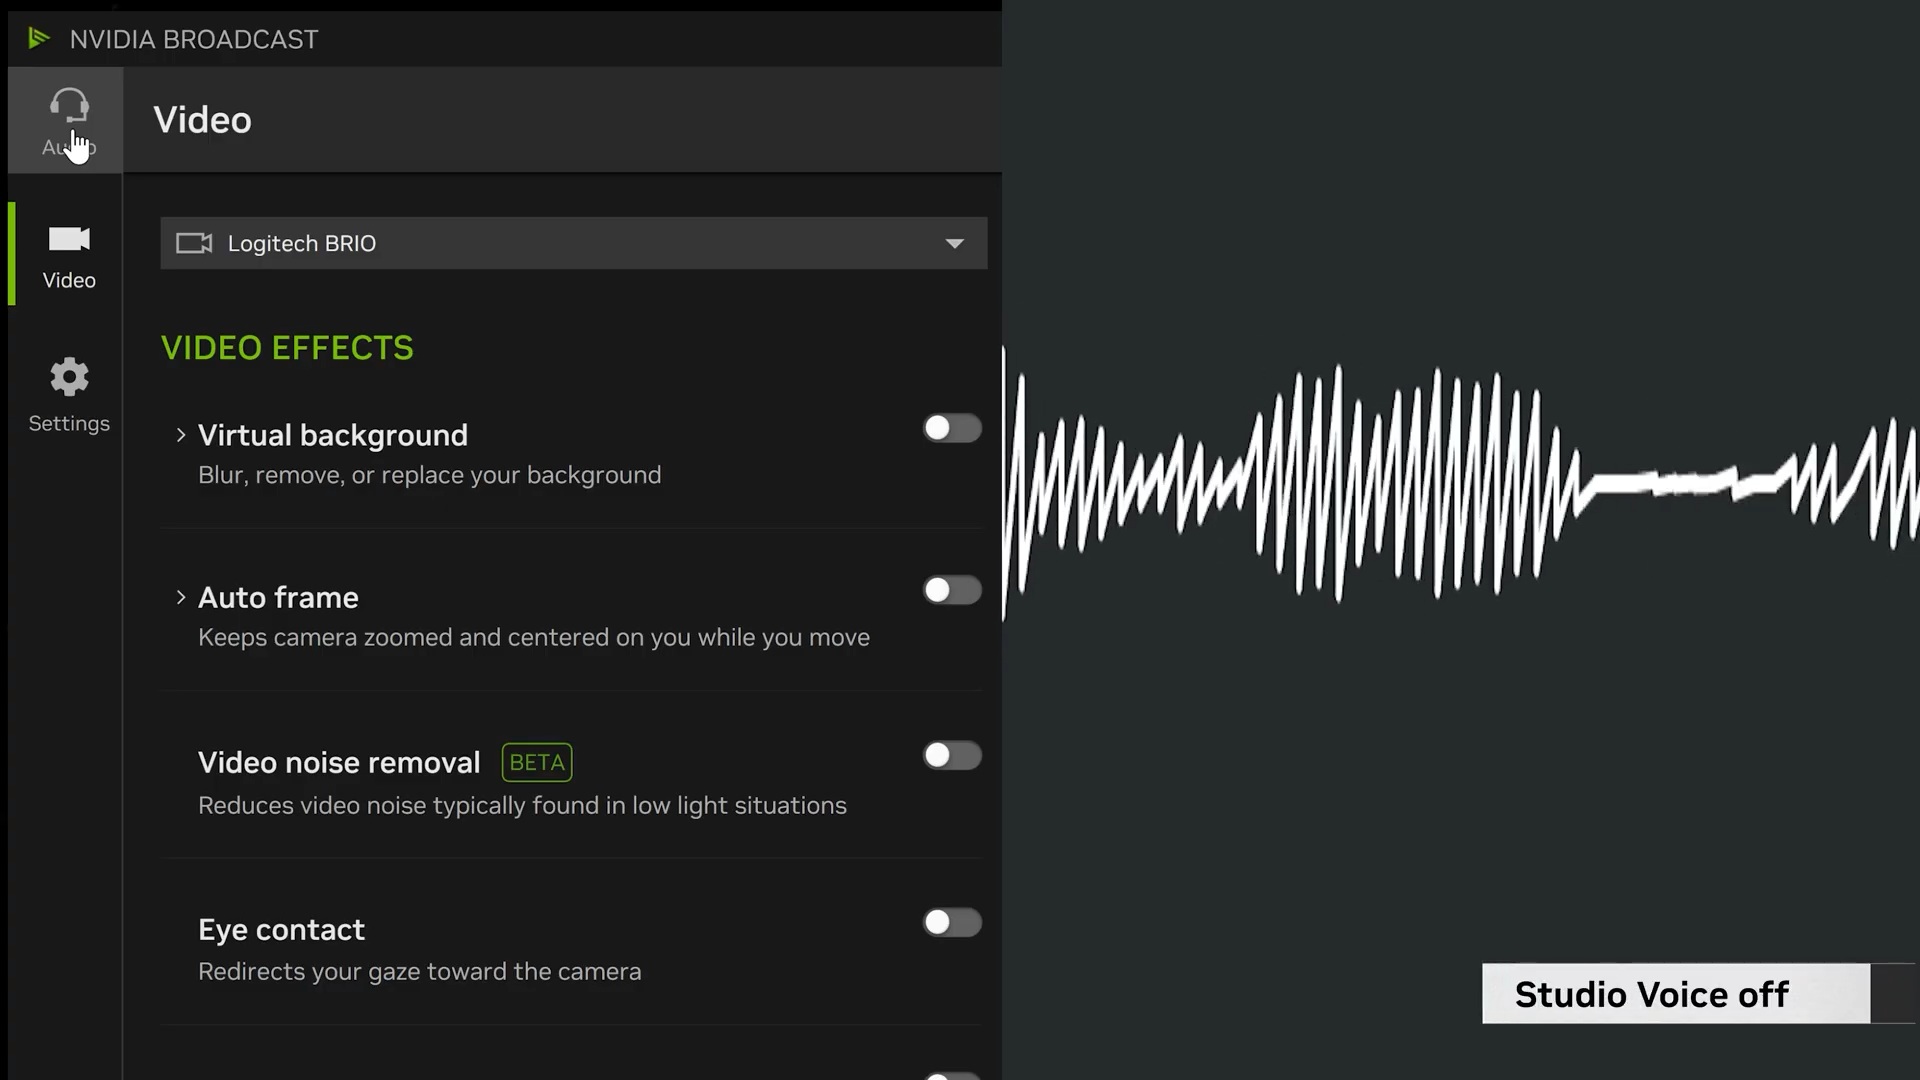Open the Settings gear icon
This screenshot has height=1080, width=1920.
click(x=69, y=377)
